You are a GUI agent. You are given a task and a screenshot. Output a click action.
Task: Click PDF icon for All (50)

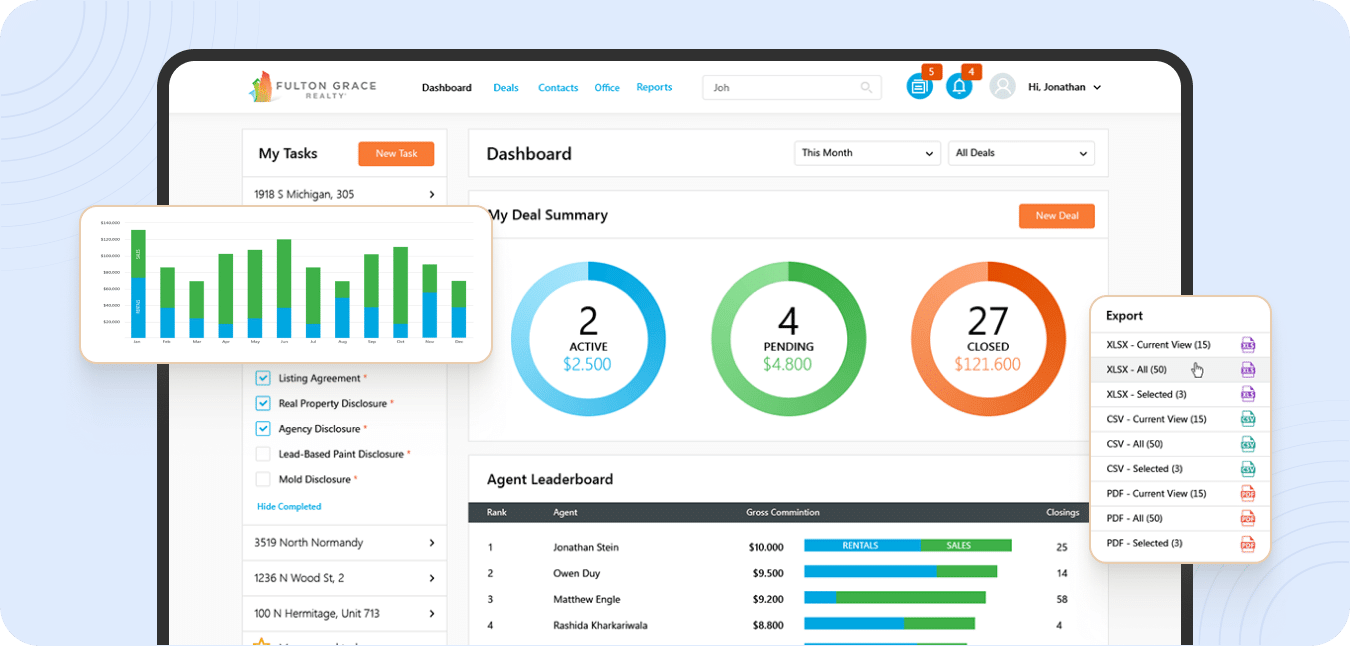pos(1248,518)
